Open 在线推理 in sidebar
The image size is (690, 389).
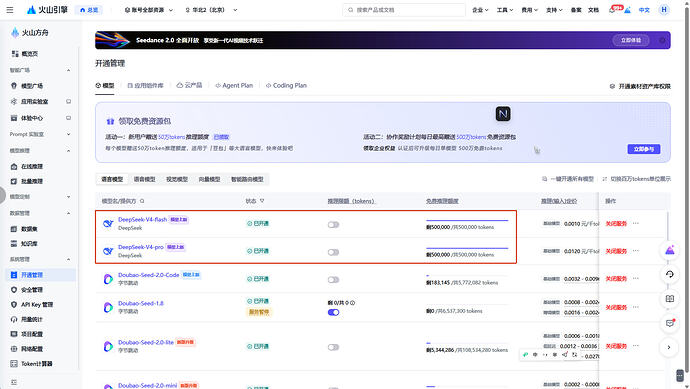coord(27,166)
